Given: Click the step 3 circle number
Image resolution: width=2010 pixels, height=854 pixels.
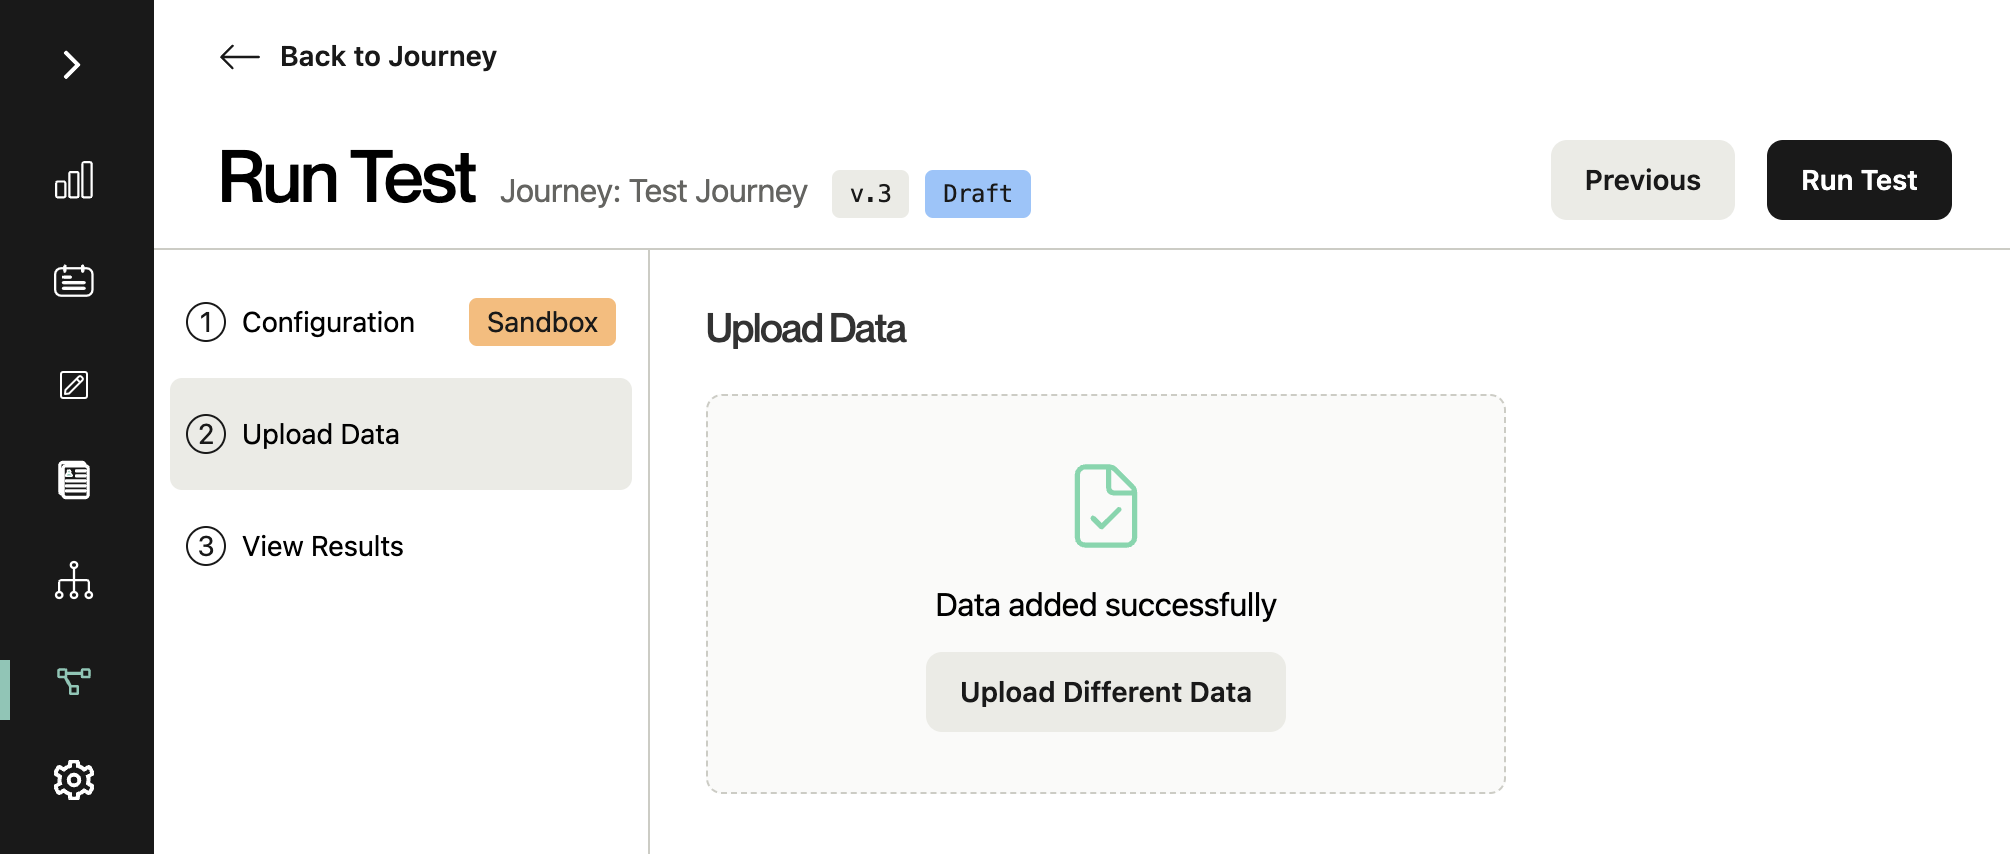Looking at the screenshot, I should pyautogui.click(x=206, y=546).
